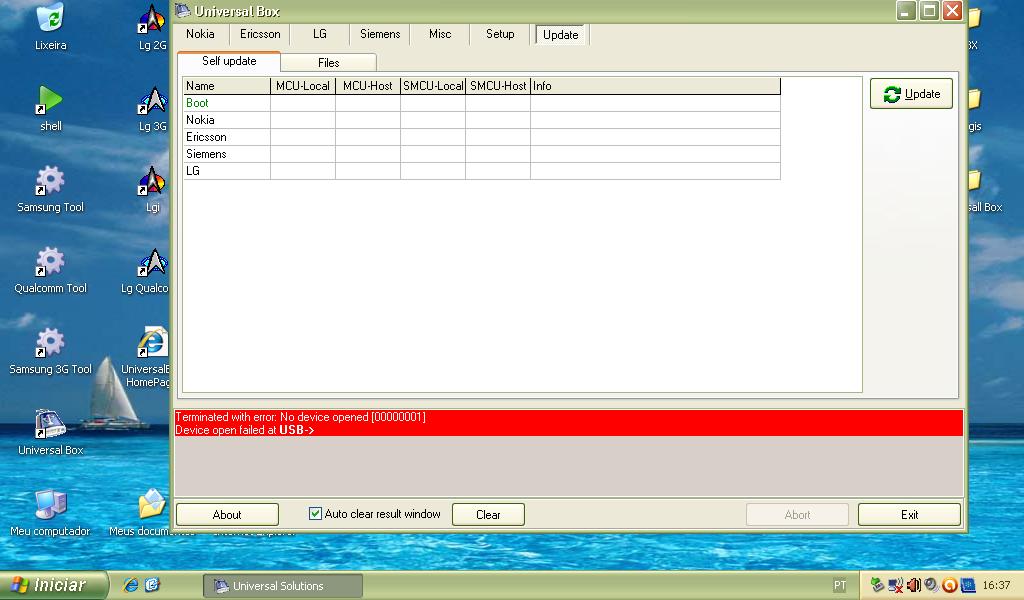Screen dimensions: 1024x600
Task: Launch the Samsung Tool desktop shortcut
Action: (50, 182)
